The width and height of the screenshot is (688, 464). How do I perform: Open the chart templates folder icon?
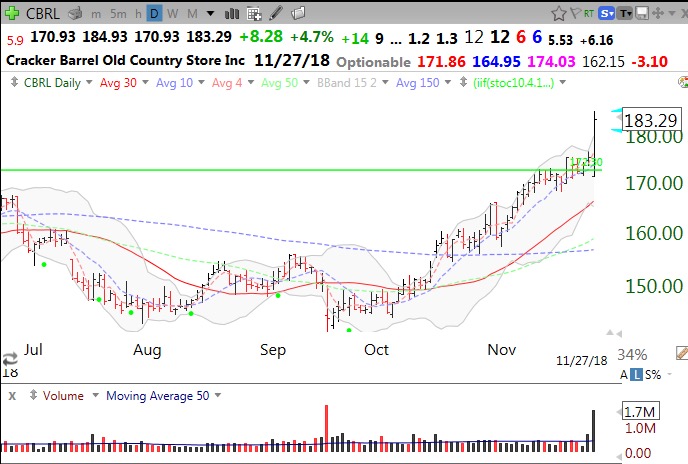pos(298,14)
